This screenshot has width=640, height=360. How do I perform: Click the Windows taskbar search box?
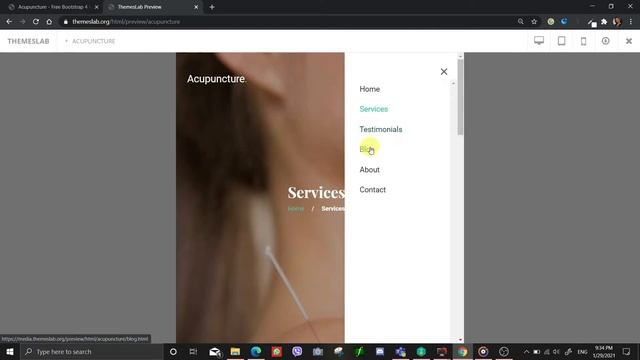92,351
